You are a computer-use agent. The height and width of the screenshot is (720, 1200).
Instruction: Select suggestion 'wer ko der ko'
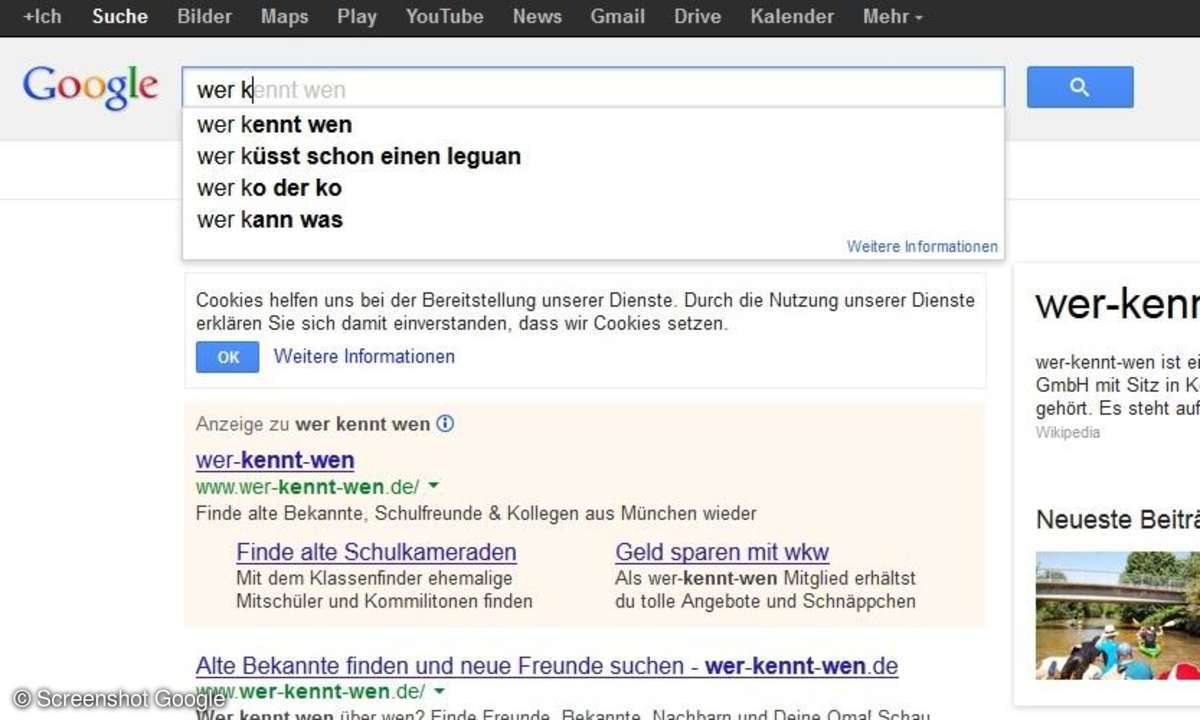592,188
